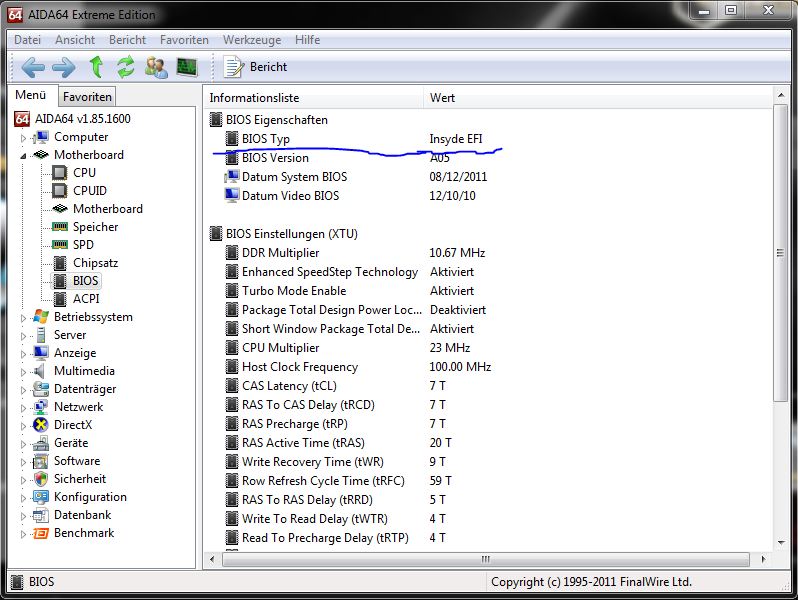Select the DirectX yellow X icon

point(41,425)
